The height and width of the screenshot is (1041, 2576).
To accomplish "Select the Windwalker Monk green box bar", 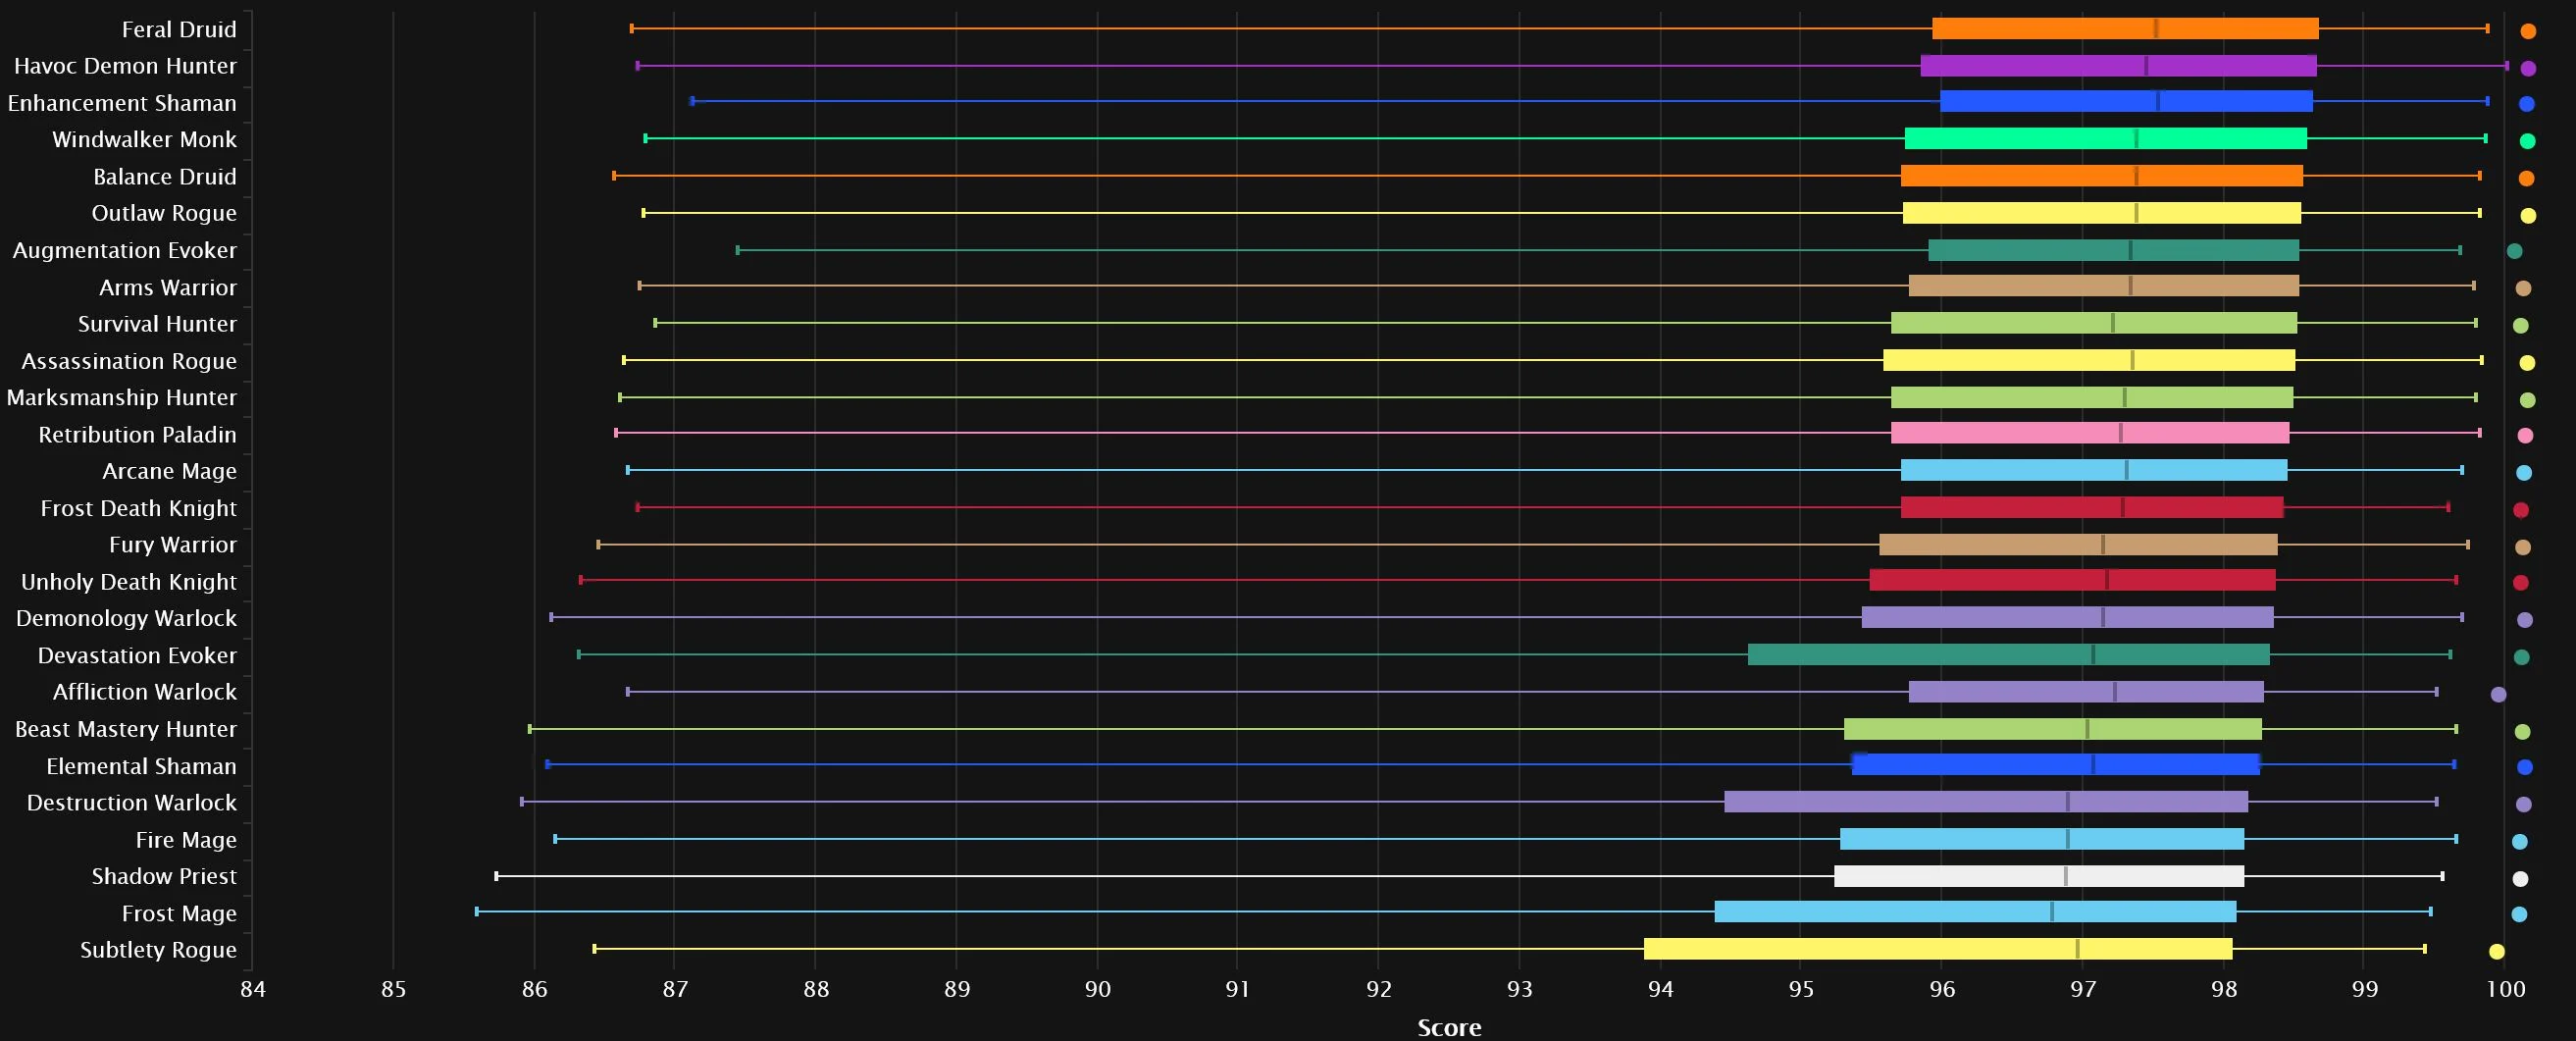I will pos(2105,139).
